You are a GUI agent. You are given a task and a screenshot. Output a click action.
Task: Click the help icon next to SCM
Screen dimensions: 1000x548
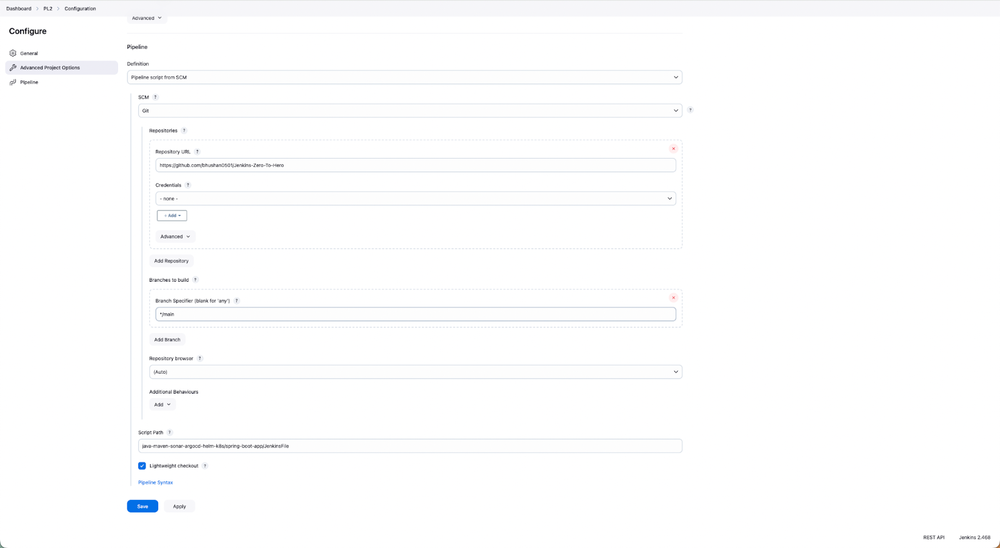(x=155, y=97)
